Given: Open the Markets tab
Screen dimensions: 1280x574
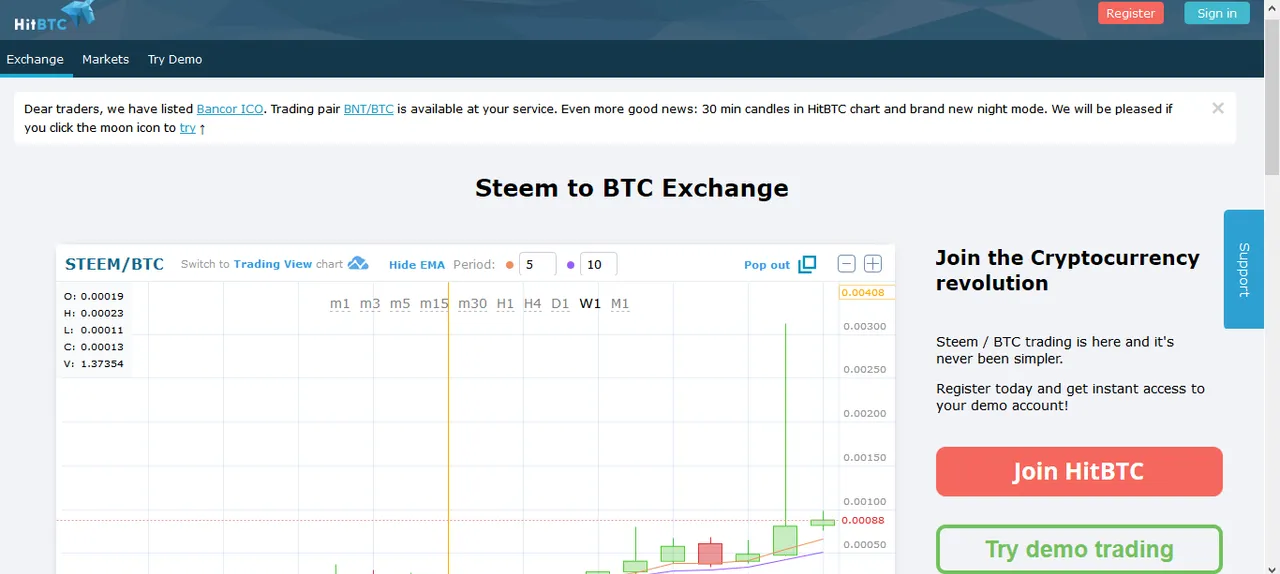Looking at the screenshot, I should tap(105, 59).
